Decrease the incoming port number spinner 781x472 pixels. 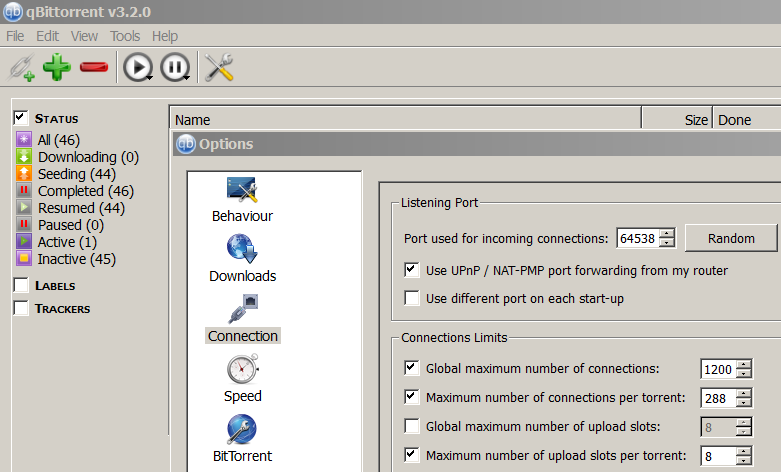coord(666,243)
